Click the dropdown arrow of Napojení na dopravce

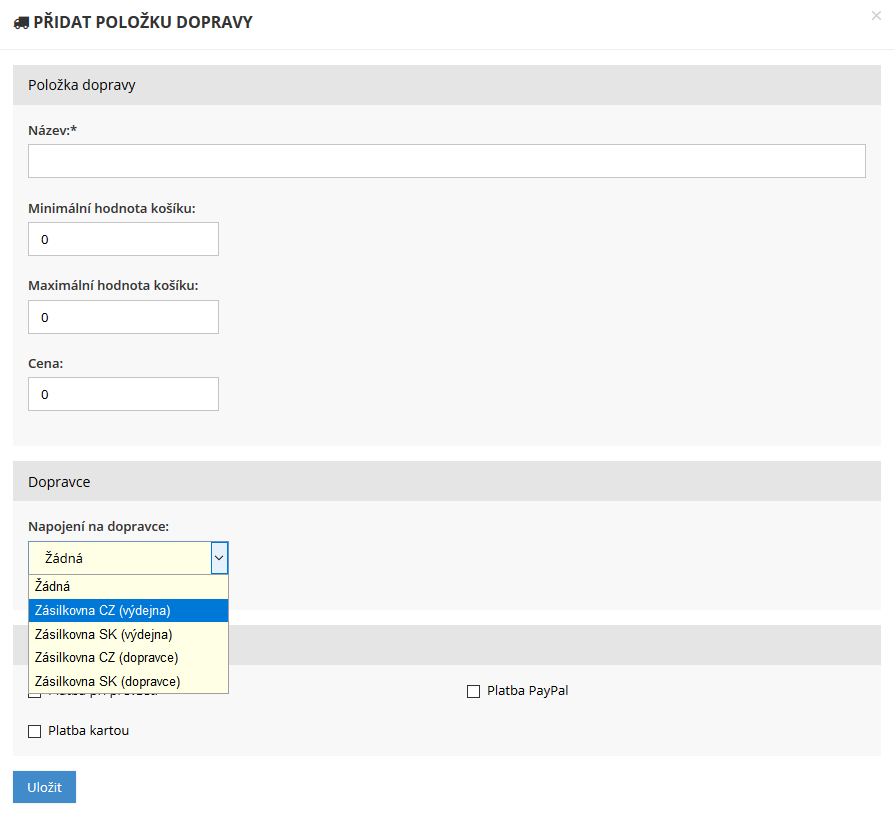coord(219,558)
